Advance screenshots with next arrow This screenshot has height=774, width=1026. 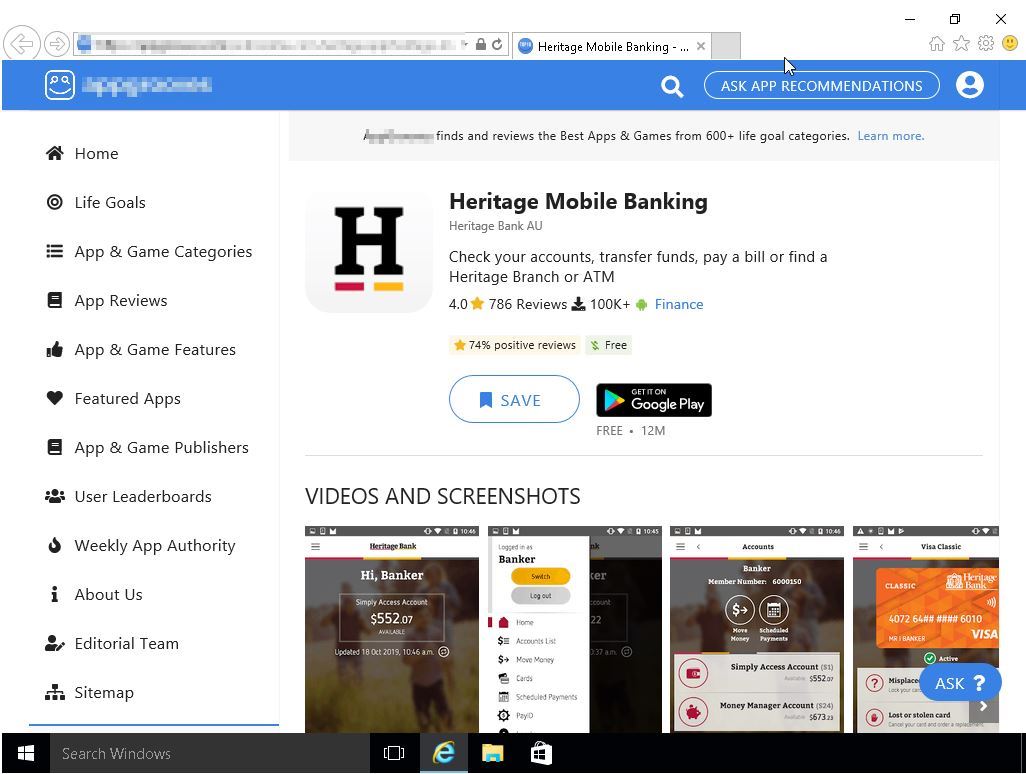(983, 706)
